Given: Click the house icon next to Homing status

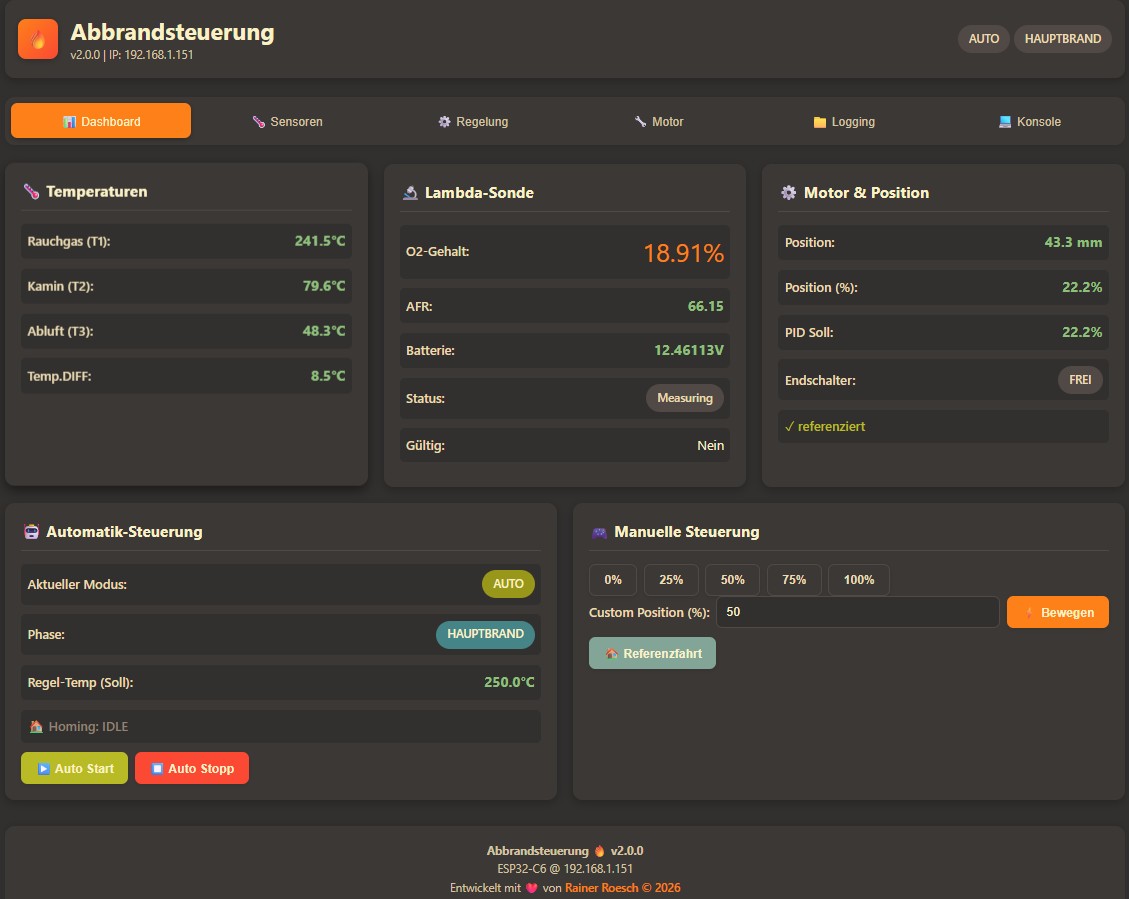Looking at the screenshot, I should pos(36,727).
